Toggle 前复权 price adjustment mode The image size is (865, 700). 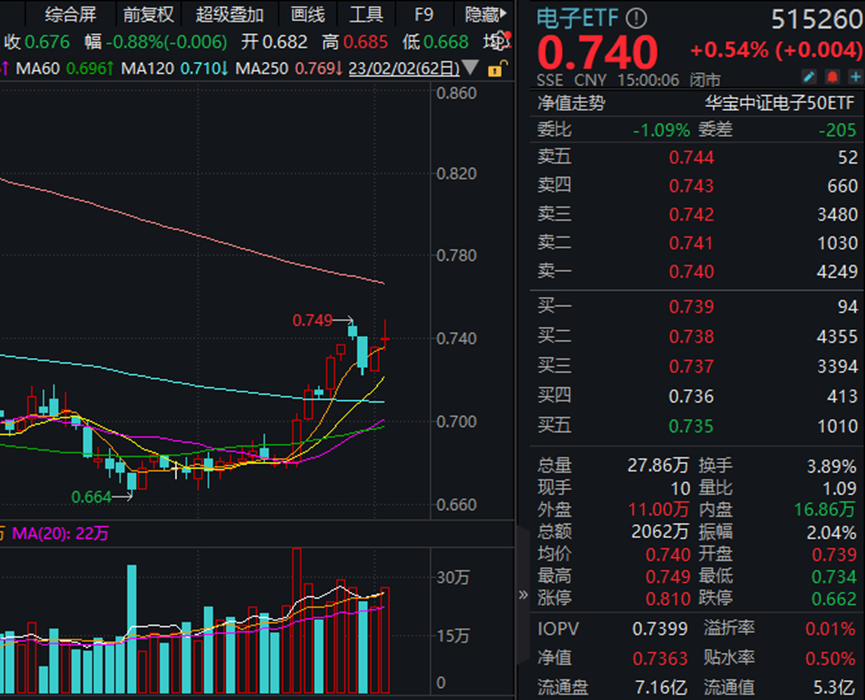tap(148, 14)
